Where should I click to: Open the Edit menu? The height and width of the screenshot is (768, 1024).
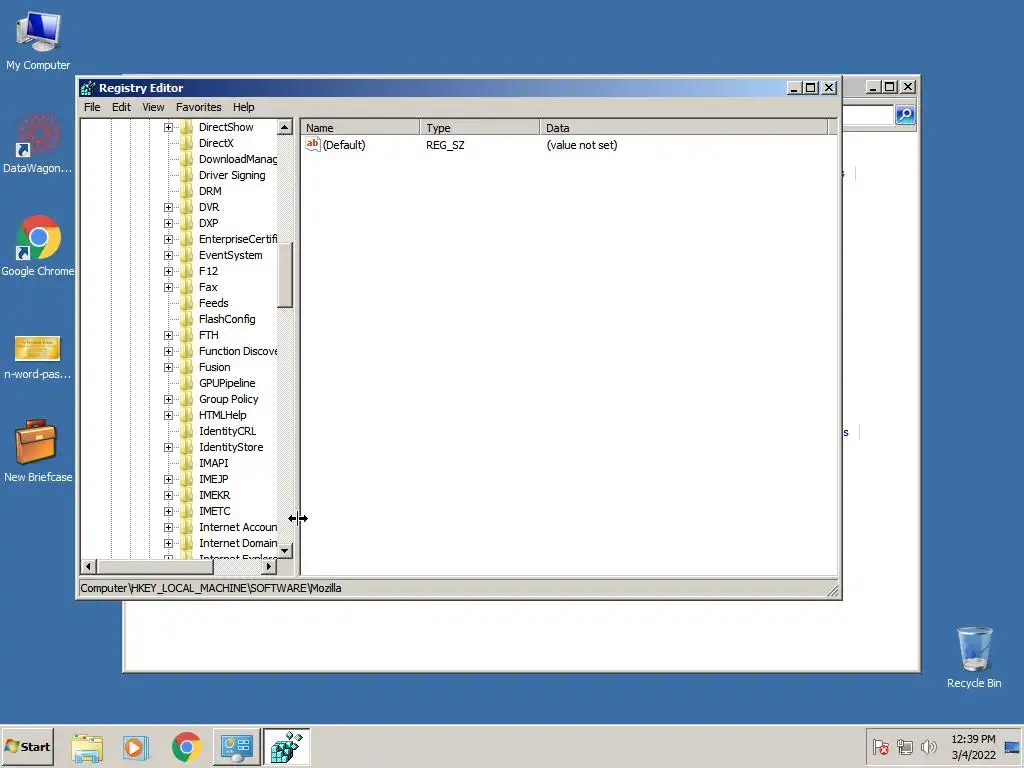coord(121,107)
